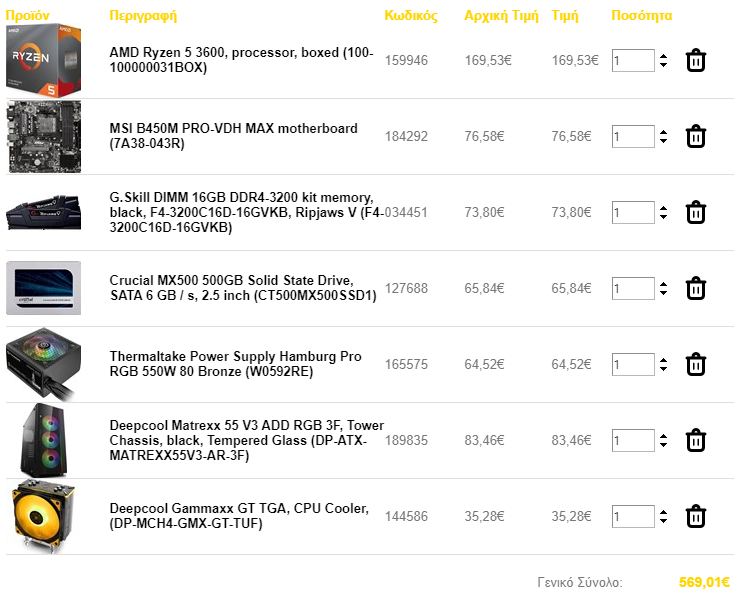This screenshot has width=739, height=601.
Task: Click quantity field for Deepcool Matrexx 55
Action: pyautogui.click(x=633, y=440)
